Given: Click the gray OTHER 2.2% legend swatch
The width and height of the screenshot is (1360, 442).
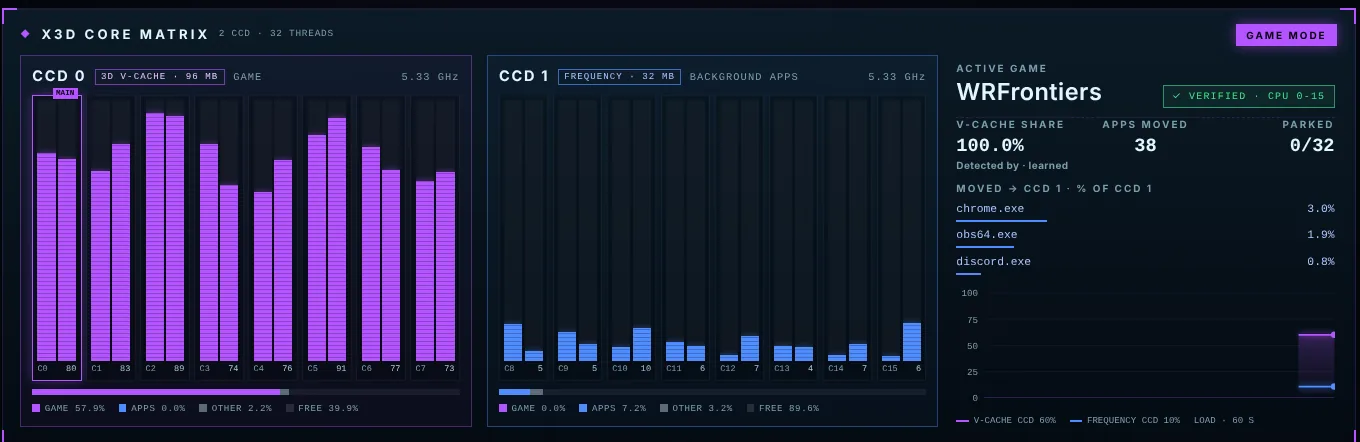Looking at the screenshot, I should pyautogui.click(x=203, y=408).
